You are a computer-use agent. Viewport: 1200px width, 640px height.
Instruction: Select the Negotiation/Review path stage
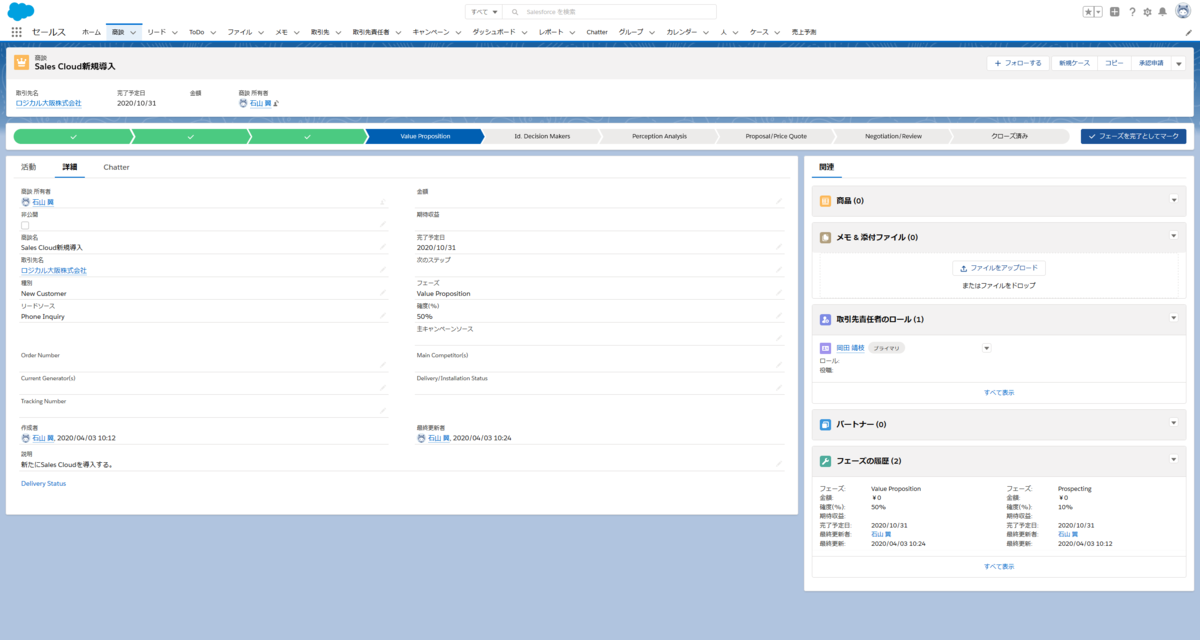893,136
